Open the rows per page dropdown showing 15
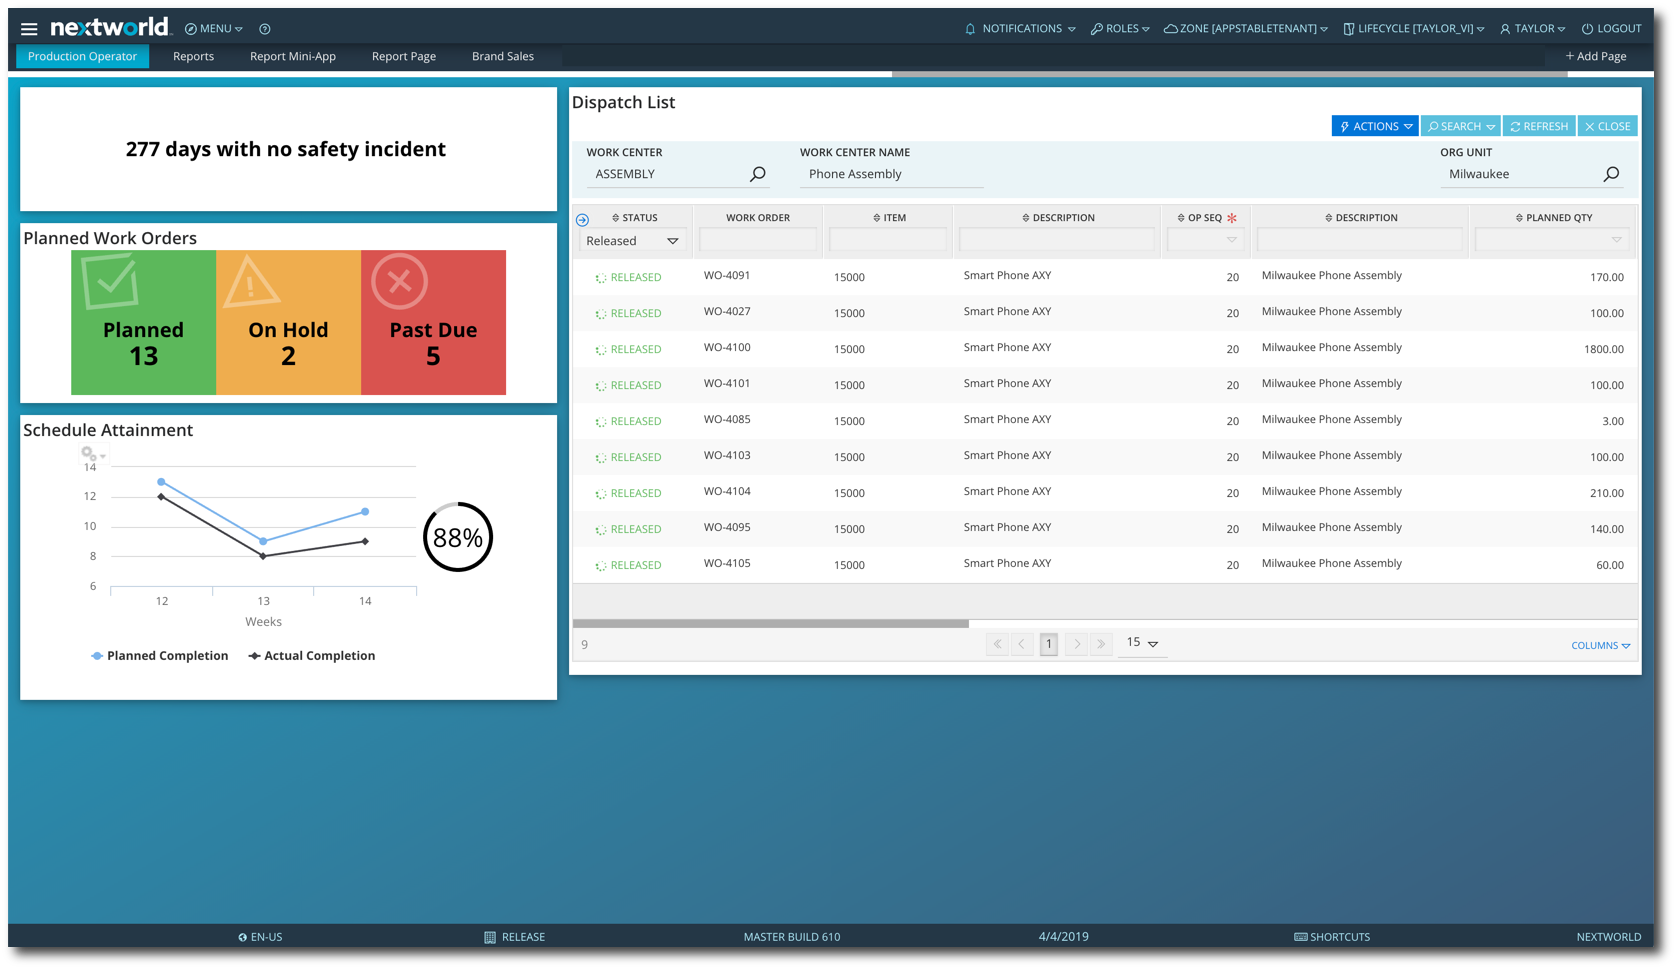The height and width of the screenshot is (969, 1676). [1142, 643]
